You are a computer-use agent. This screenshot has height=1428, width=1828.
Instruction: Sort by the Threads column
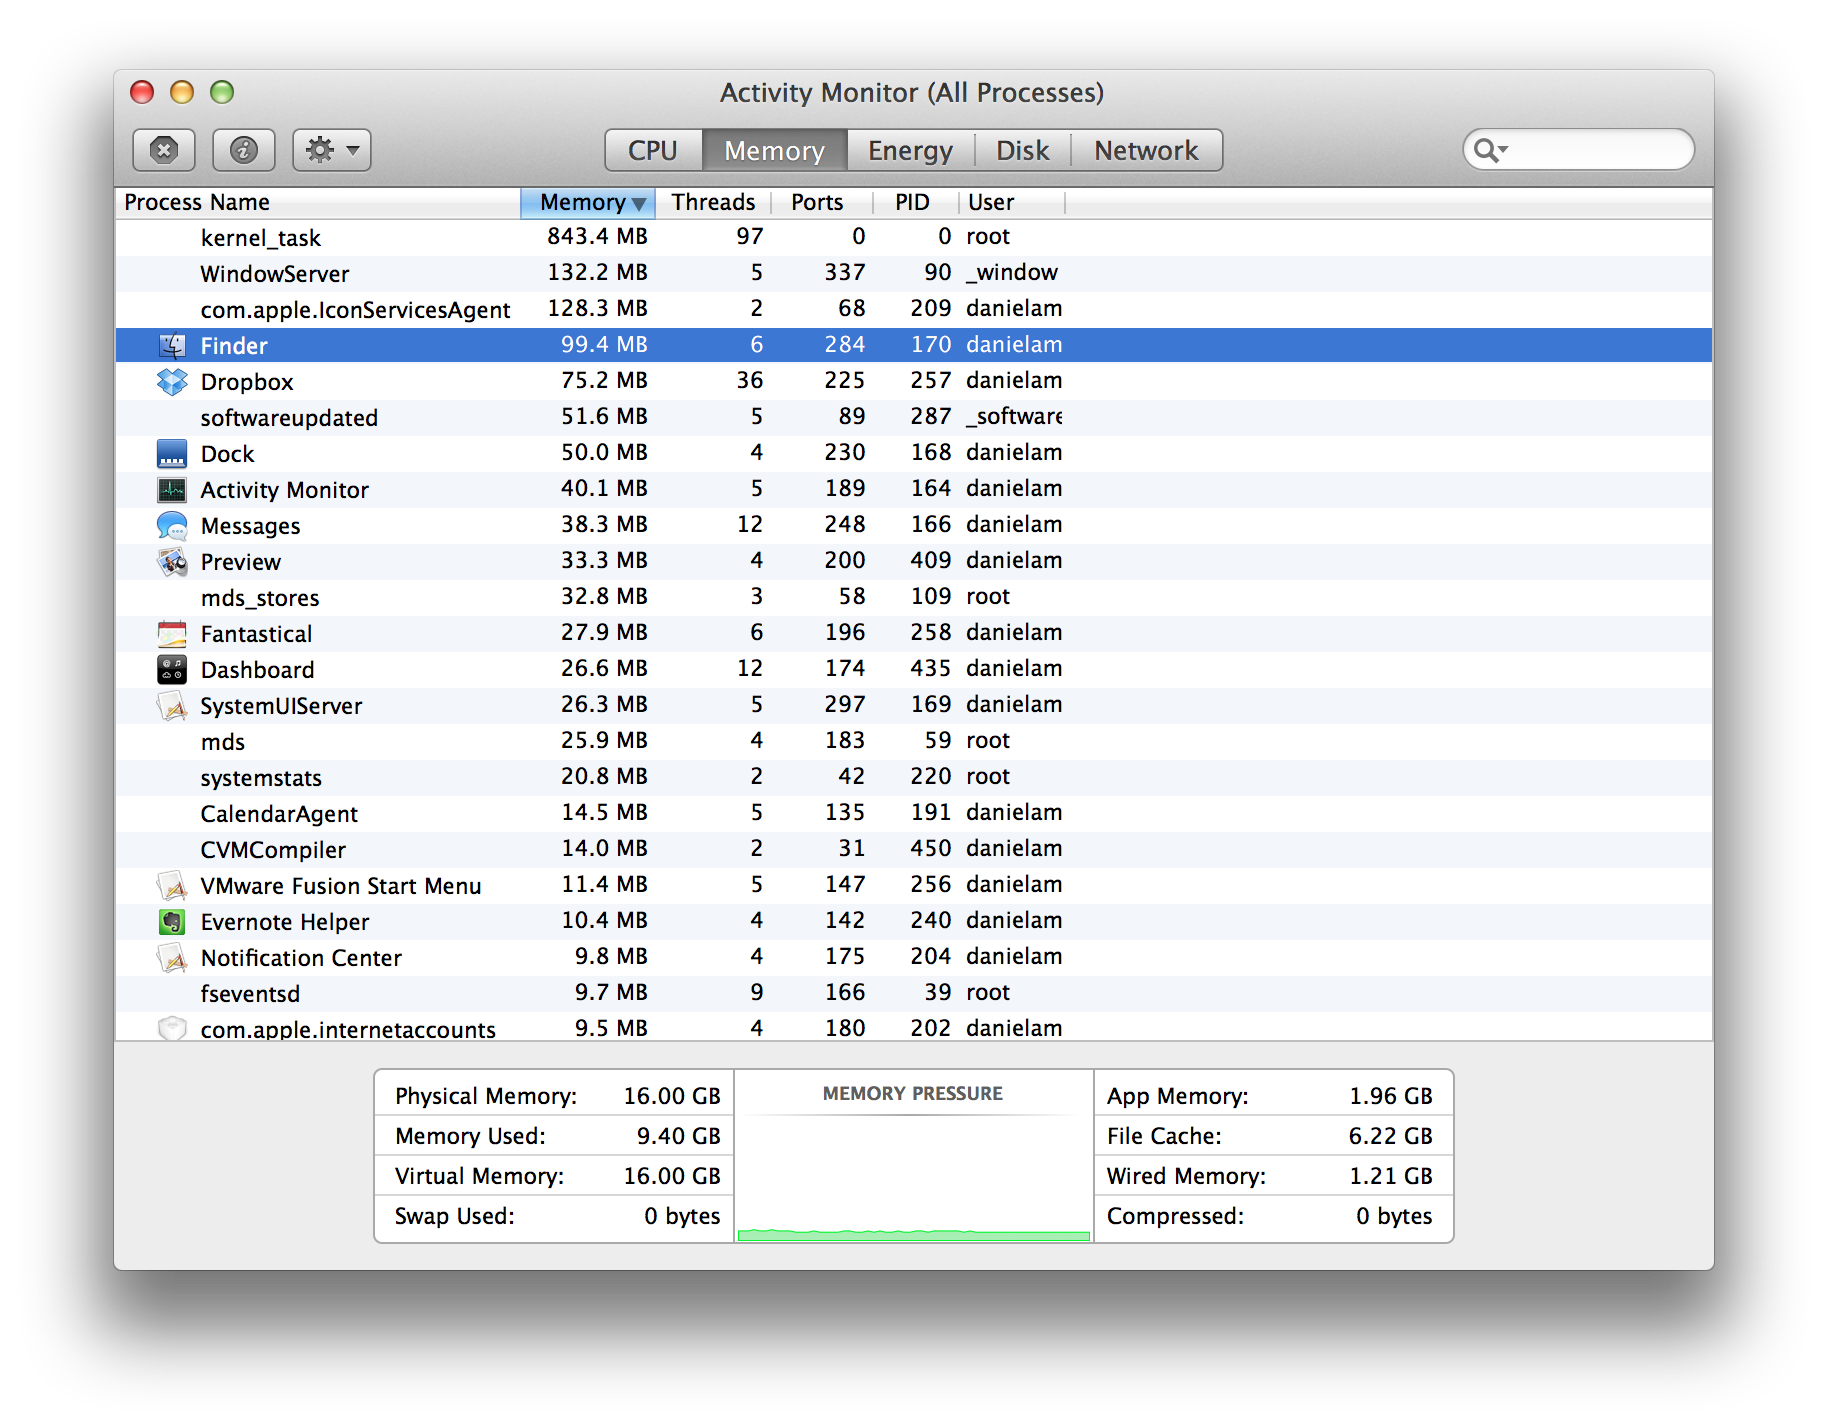(713, 202)
